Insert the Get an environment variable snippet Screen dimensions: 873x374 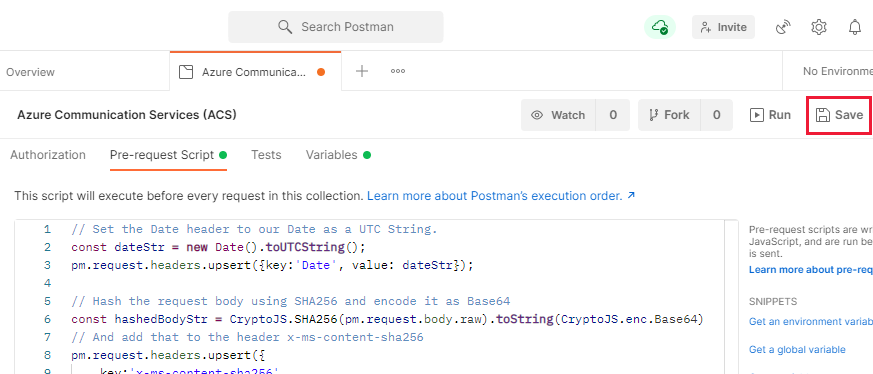click(x=811, y=322)
